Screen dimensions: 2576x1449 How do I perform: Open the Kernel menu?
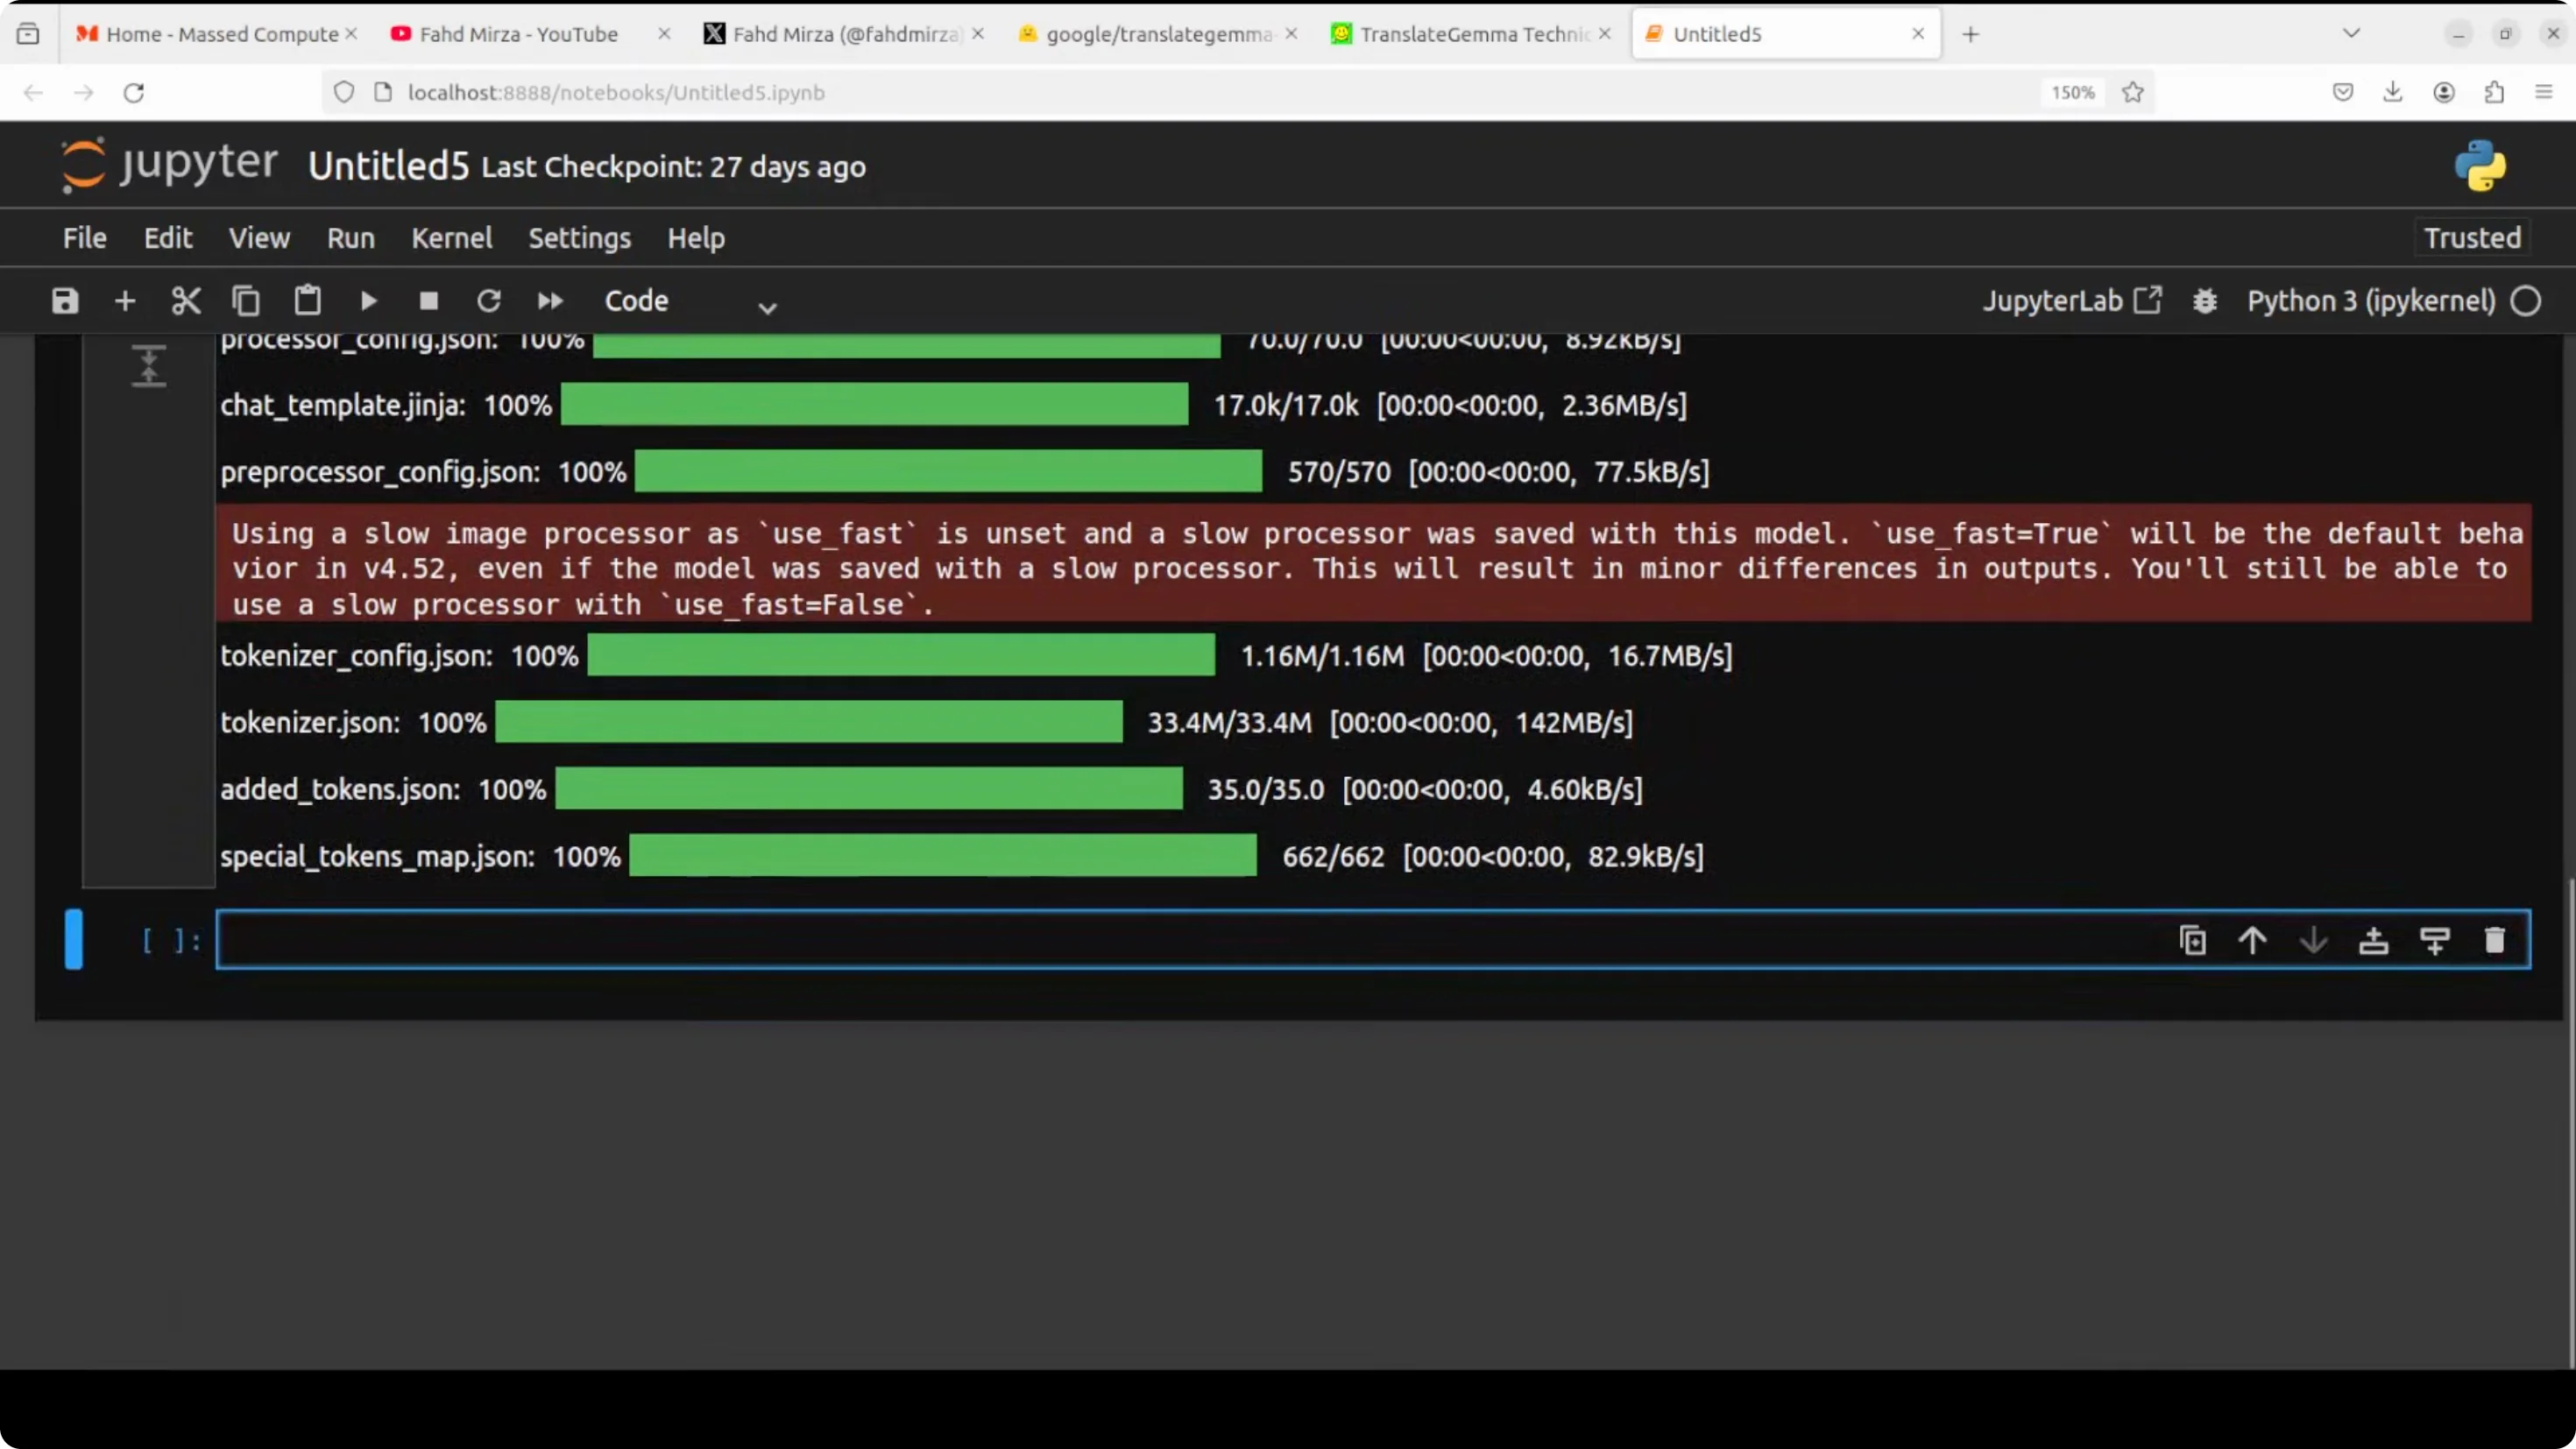pos(452,238)
